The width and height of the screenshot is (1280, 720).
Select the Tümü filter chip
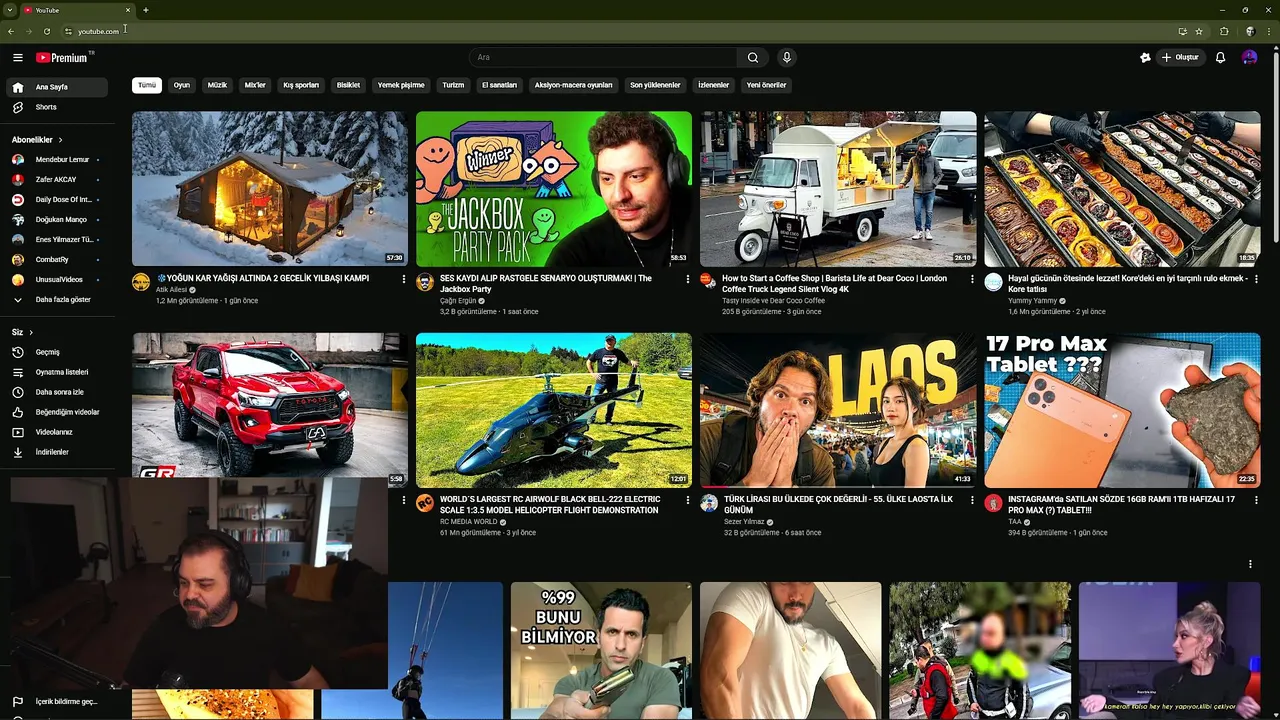point(147,85)
